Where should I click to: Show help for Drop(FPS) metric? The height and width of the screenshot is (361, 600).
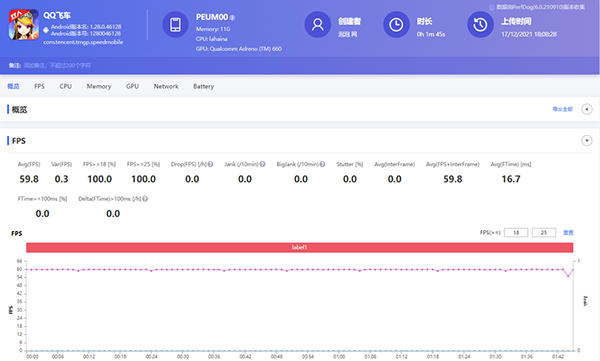tap(210, 164)
